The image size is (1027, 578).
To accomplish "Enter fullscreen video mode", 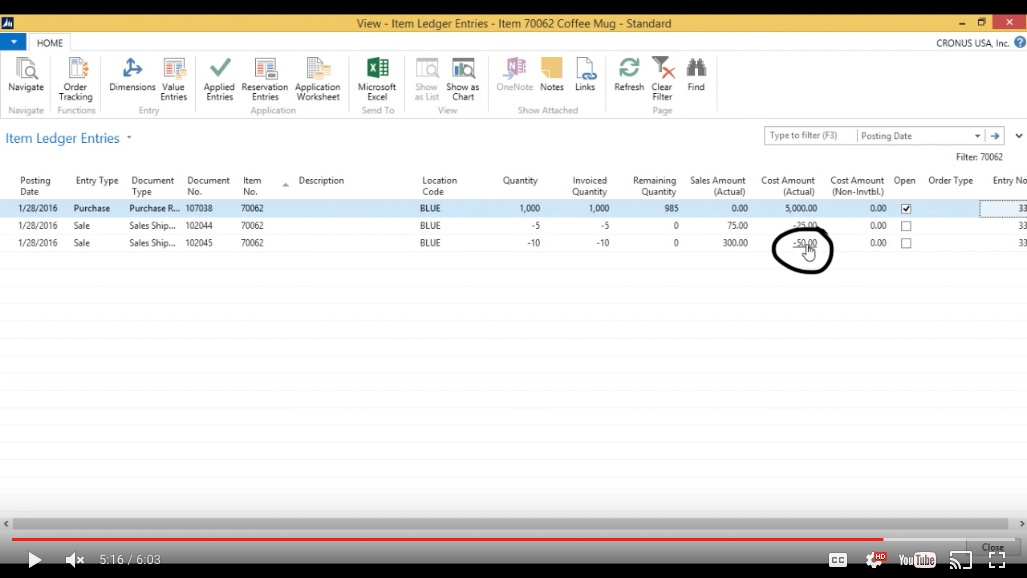I will (x=997, y=560).
